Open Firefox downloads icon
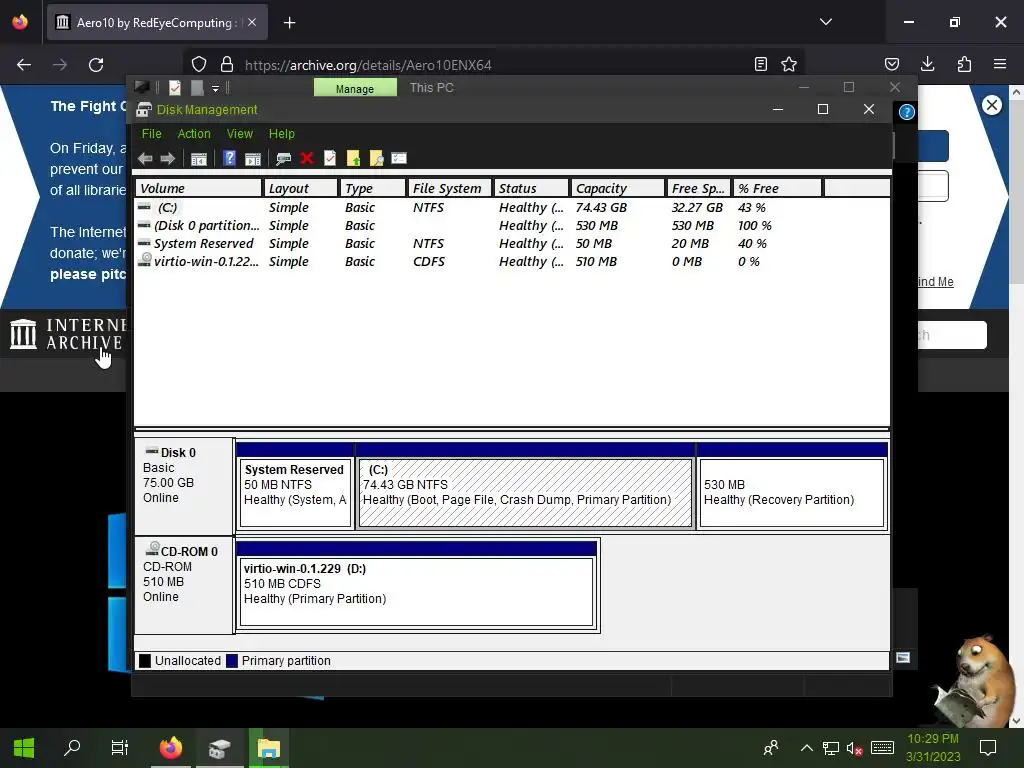Image resolution: width=1024 pixels, height=768 pixels. (927, 64)
